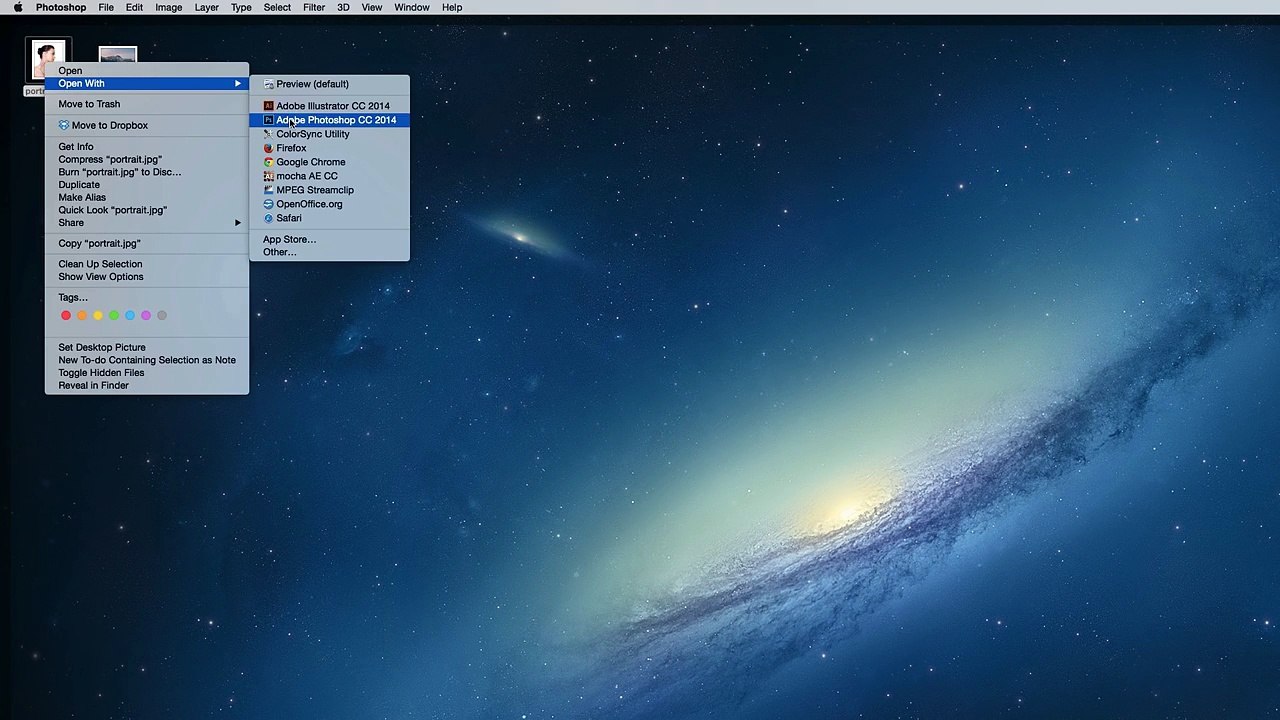Expand the Open With submenu arrow
This screenshot has height=720, width=1280.
(238, 84)
